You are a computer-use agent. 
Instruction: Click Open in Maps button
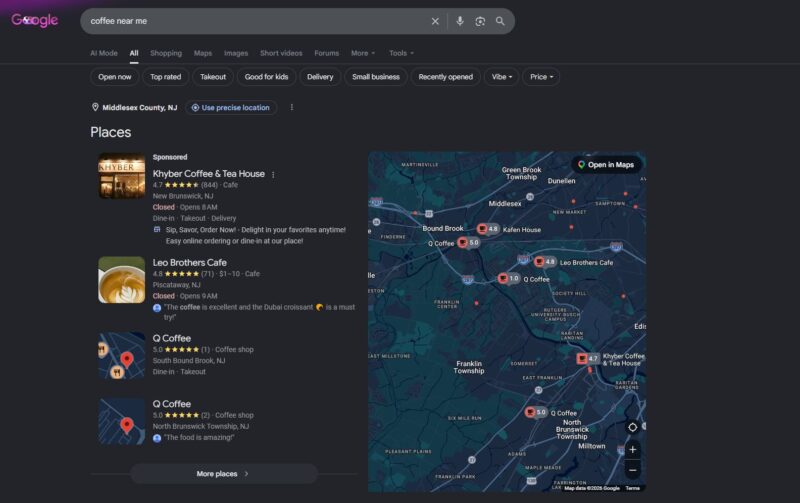pos(606,165)
